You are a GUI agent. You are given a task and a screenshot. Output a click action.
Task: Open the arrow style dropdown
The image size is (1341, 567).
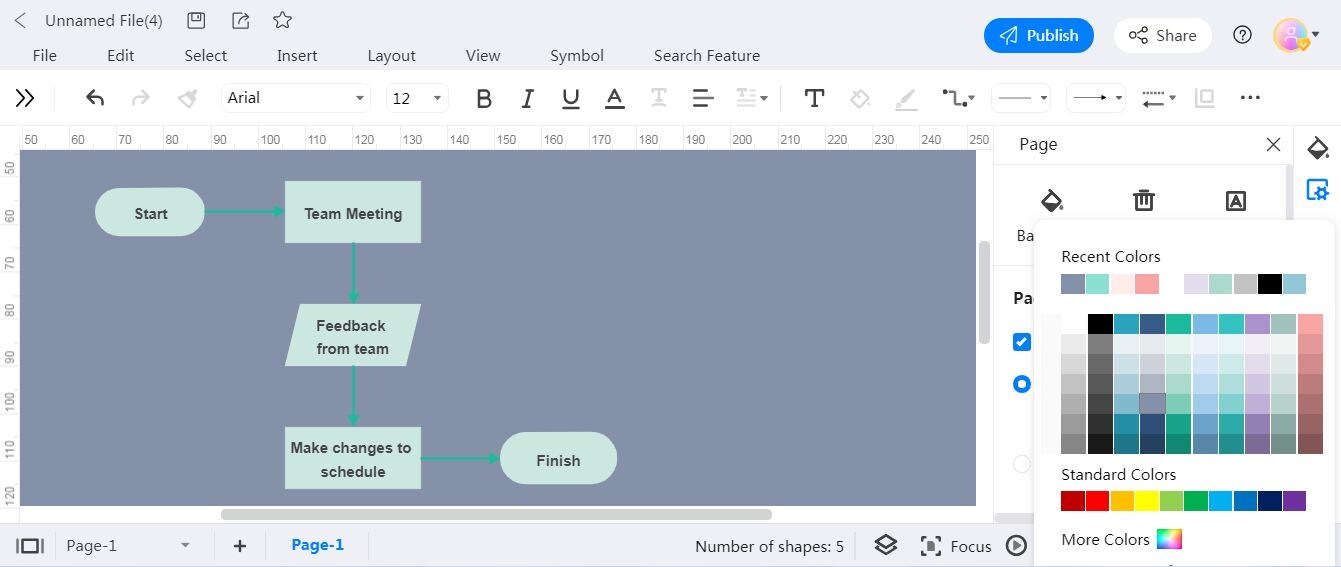coord(1096,98)
